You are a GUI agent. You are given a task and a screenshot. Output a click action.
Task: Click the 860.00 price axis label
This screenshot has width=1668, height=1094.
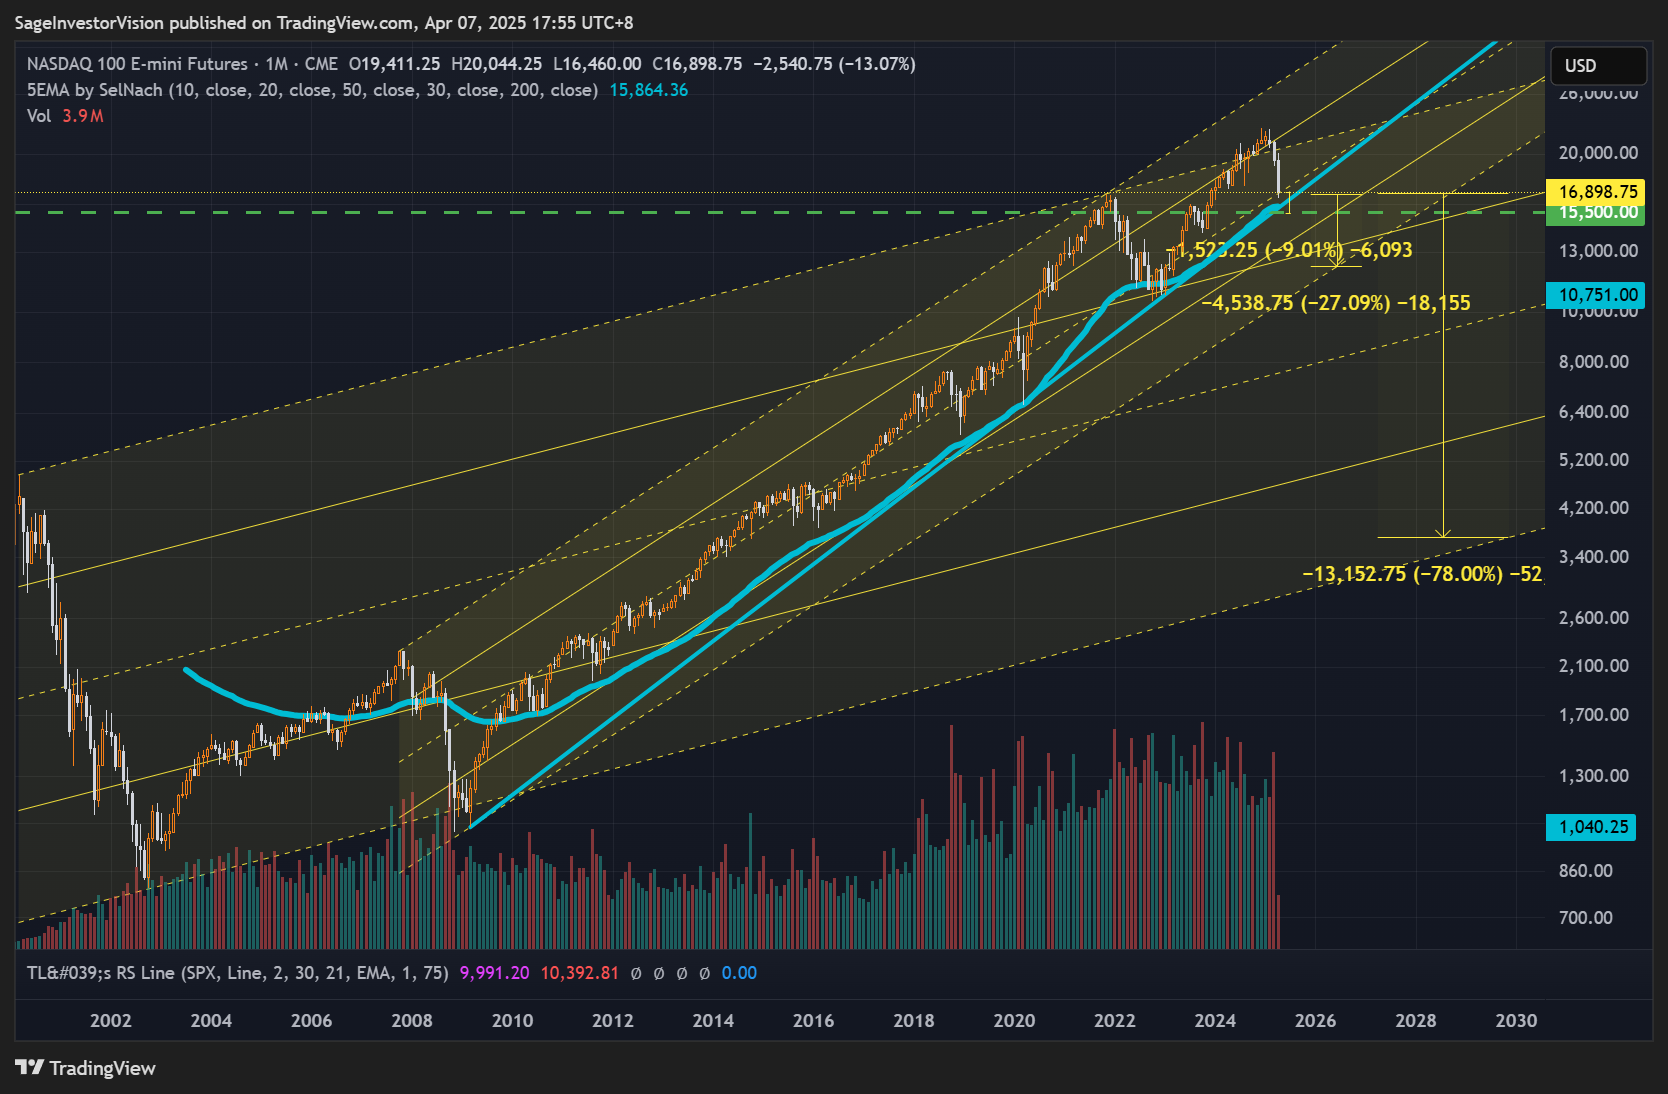tap(1586, 871)
